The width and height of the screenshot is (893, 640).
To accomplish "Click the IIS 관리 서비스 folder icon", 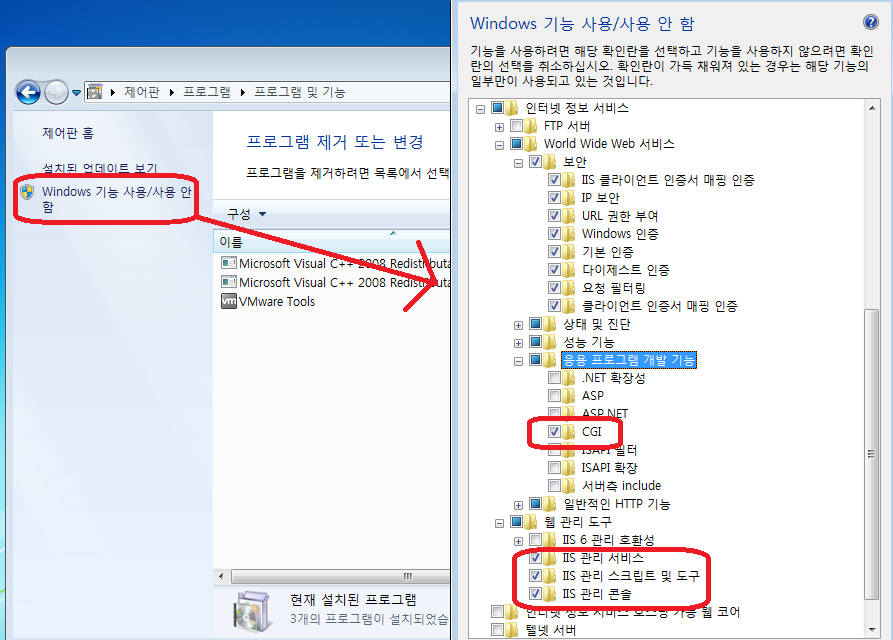I will [x=550, y=557].
